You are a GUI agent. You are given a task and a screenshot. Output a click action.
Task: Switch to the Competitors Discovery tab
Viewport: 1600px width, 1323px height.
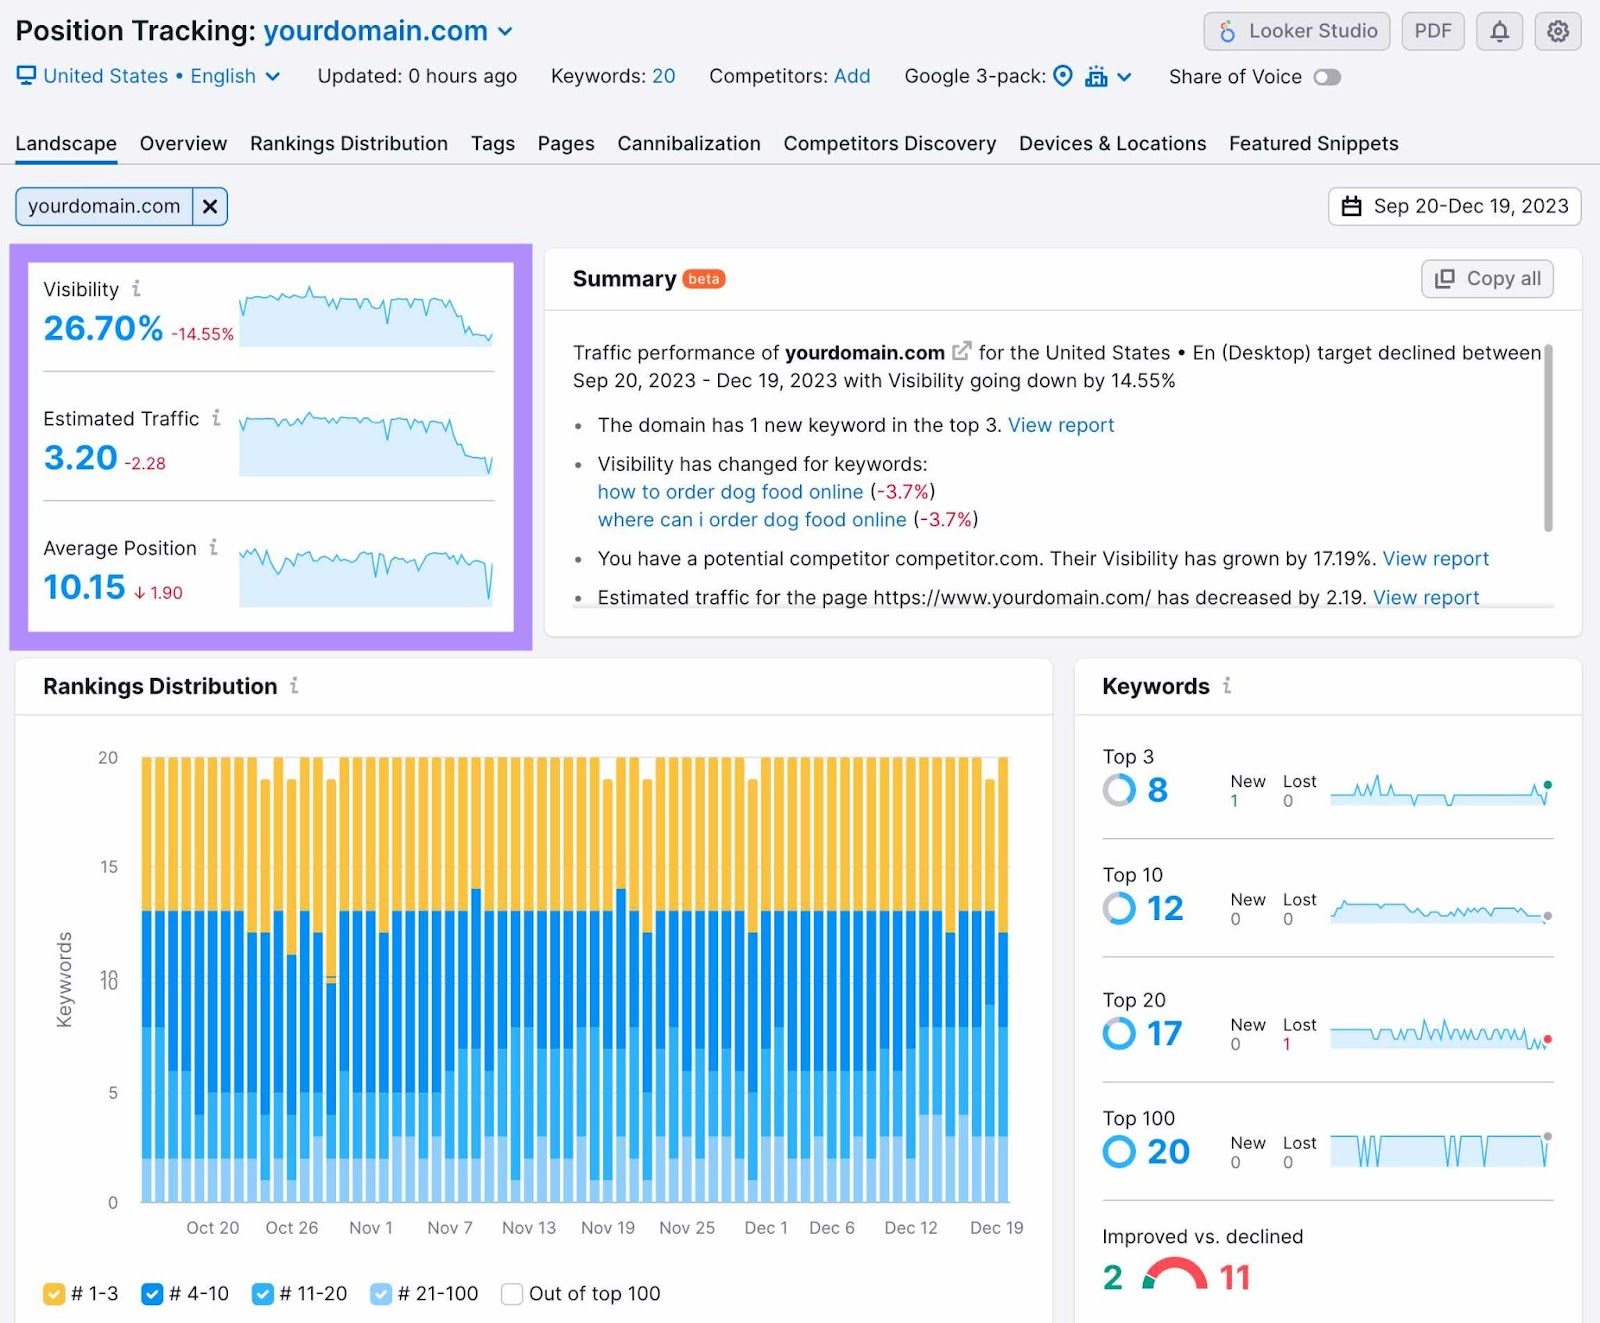point(889,143)
